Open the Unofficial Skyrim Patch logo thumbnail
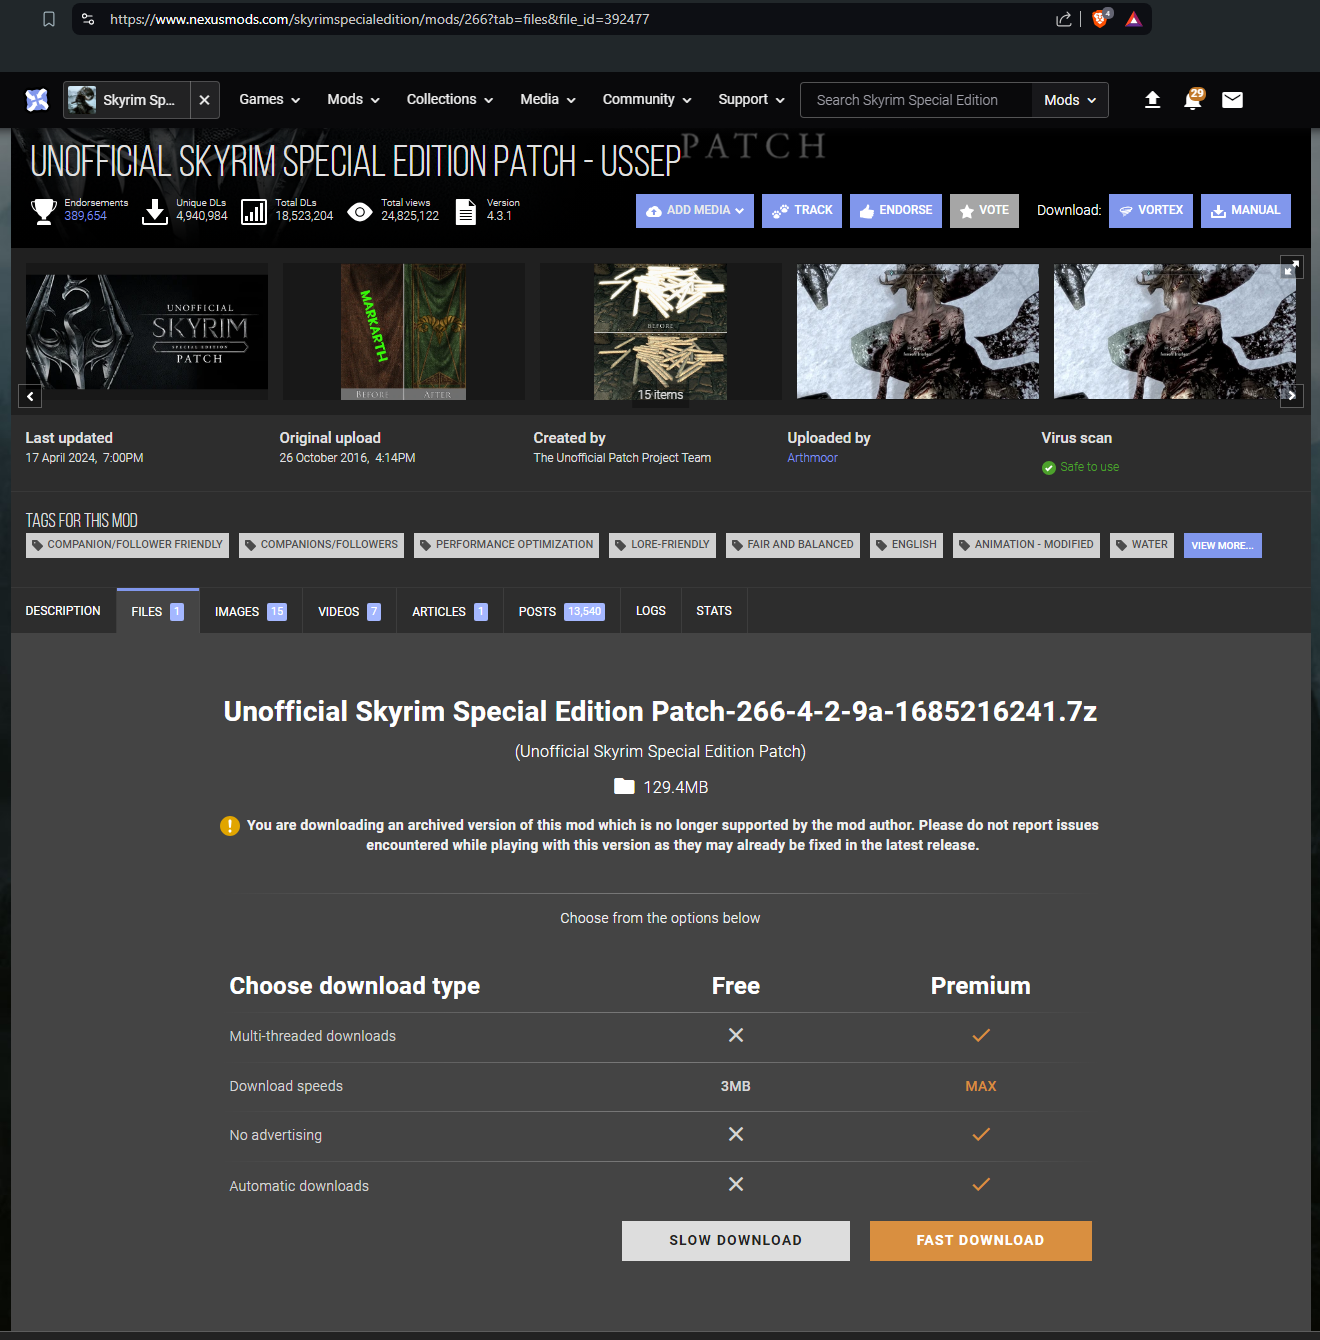The width and height of the screenshot is (1320, 1340). click(147, 332)
